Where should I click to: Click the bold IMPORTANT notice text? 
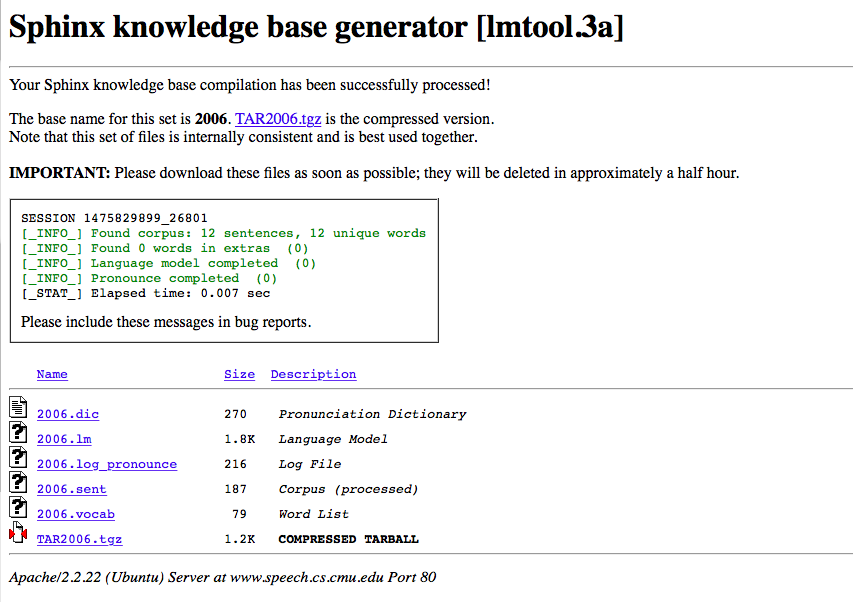click(60, 173)
